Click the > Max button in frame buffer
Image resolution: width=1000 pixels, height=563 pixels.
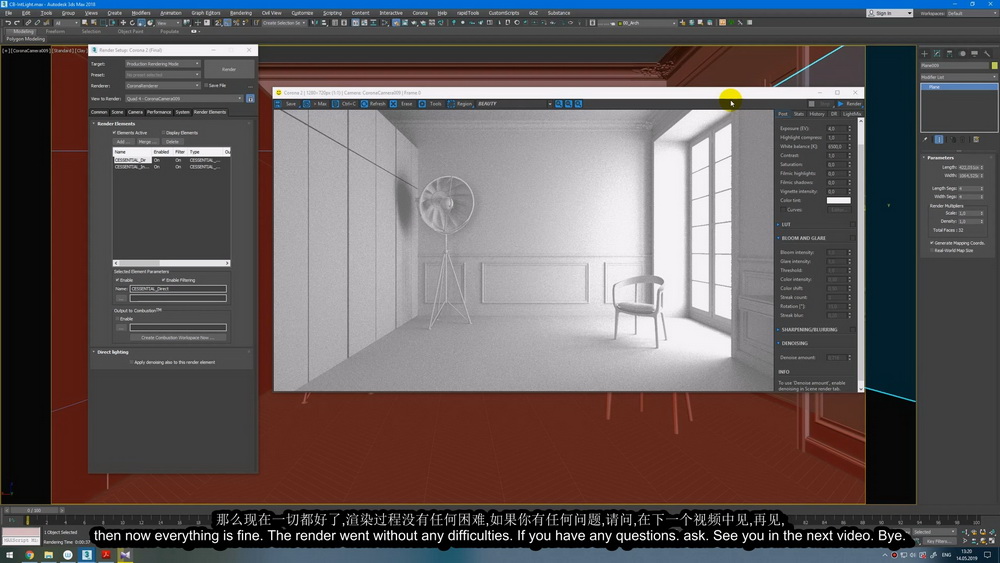pyautogui.click(x=315, y=104)
